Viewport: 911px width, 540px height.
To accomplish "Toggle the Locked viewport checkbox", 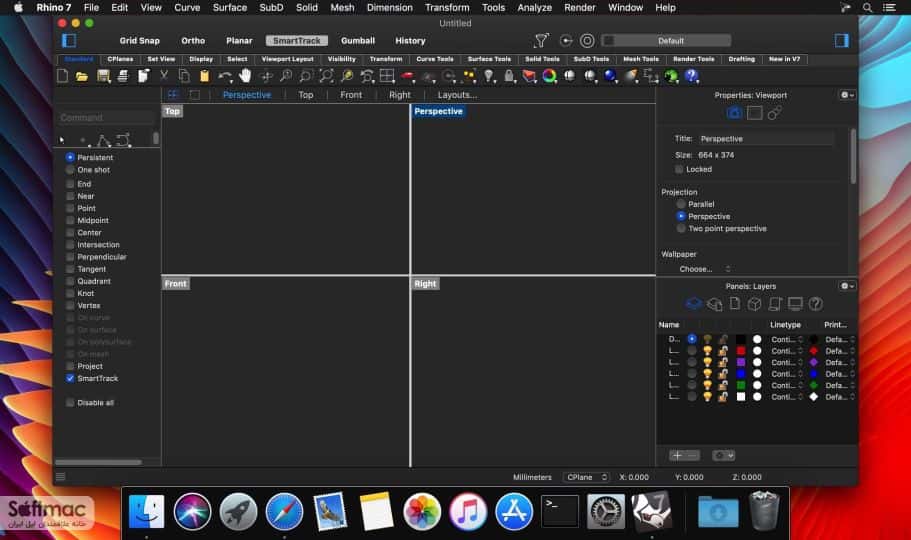I will [679, 169].
